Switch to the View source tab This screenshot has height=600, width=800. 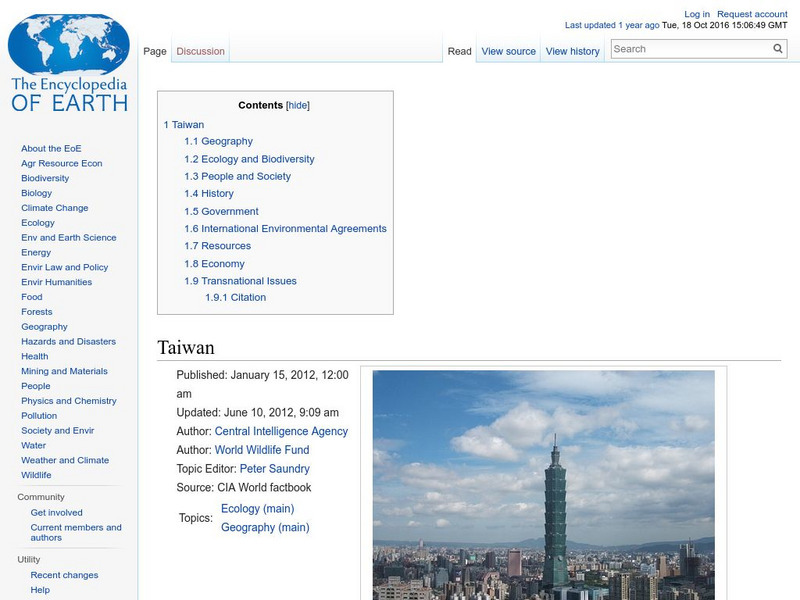click(508, 51)
